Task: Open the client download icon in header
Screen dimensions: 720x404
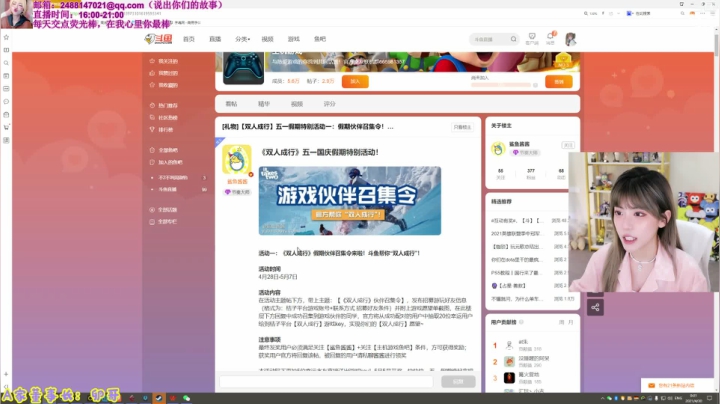Action: tap(532, 39)
